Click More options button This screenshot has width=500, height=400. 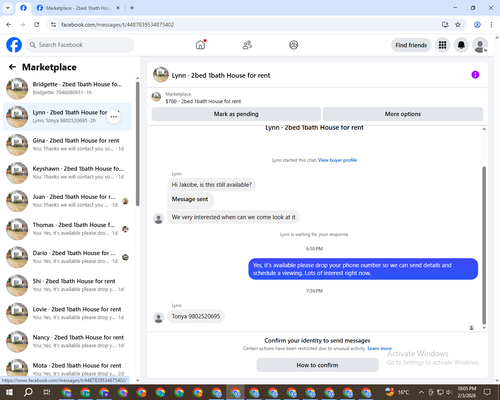(403, 114)
